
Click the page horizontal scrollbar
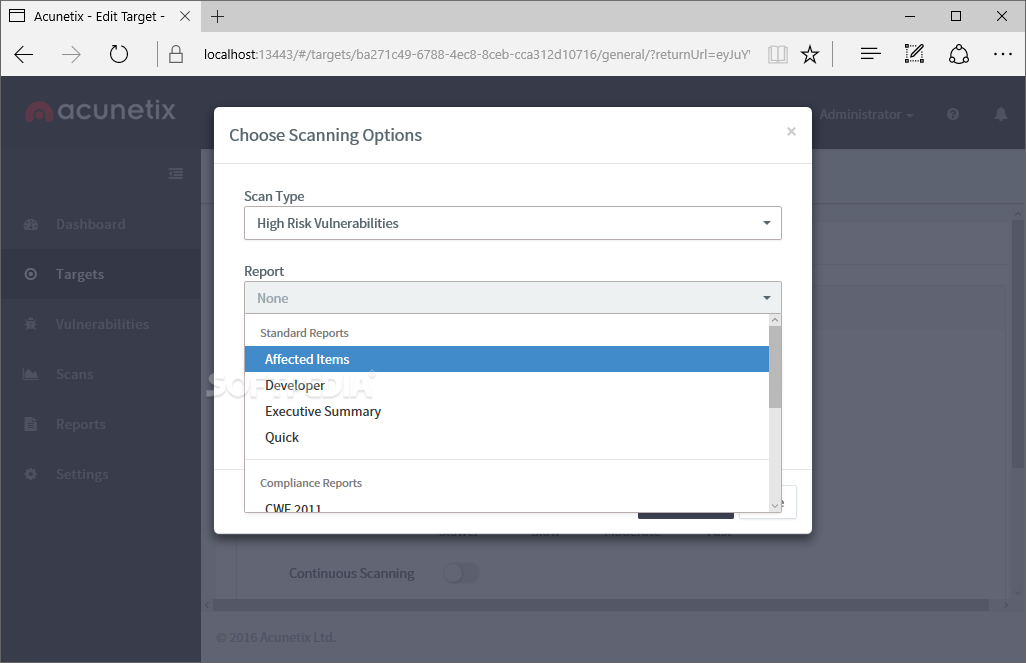tap(601, 605)
